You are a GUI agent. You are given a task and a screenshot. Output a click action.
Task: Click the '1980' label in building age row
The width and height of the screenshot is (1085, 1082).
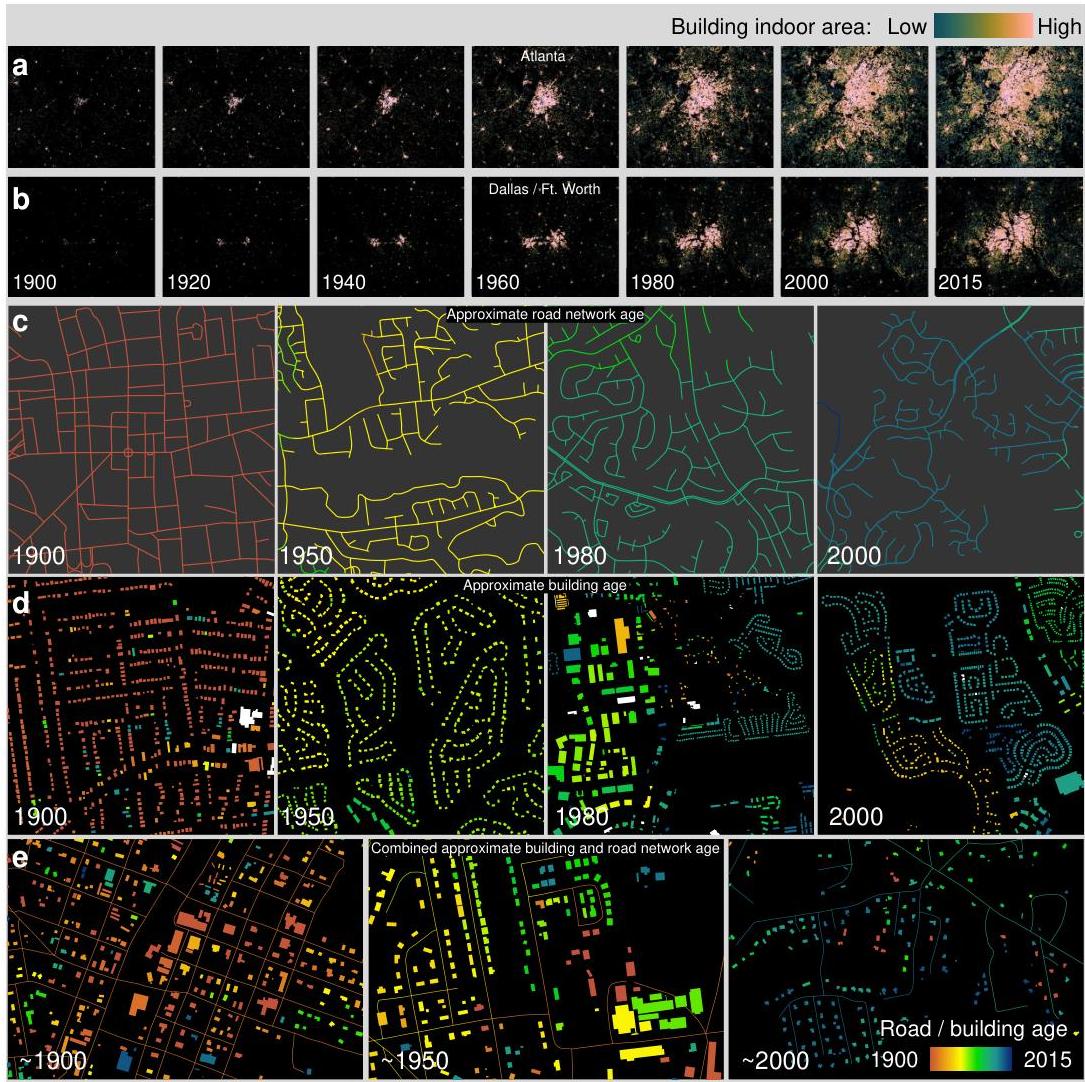[x=582, y=816]
